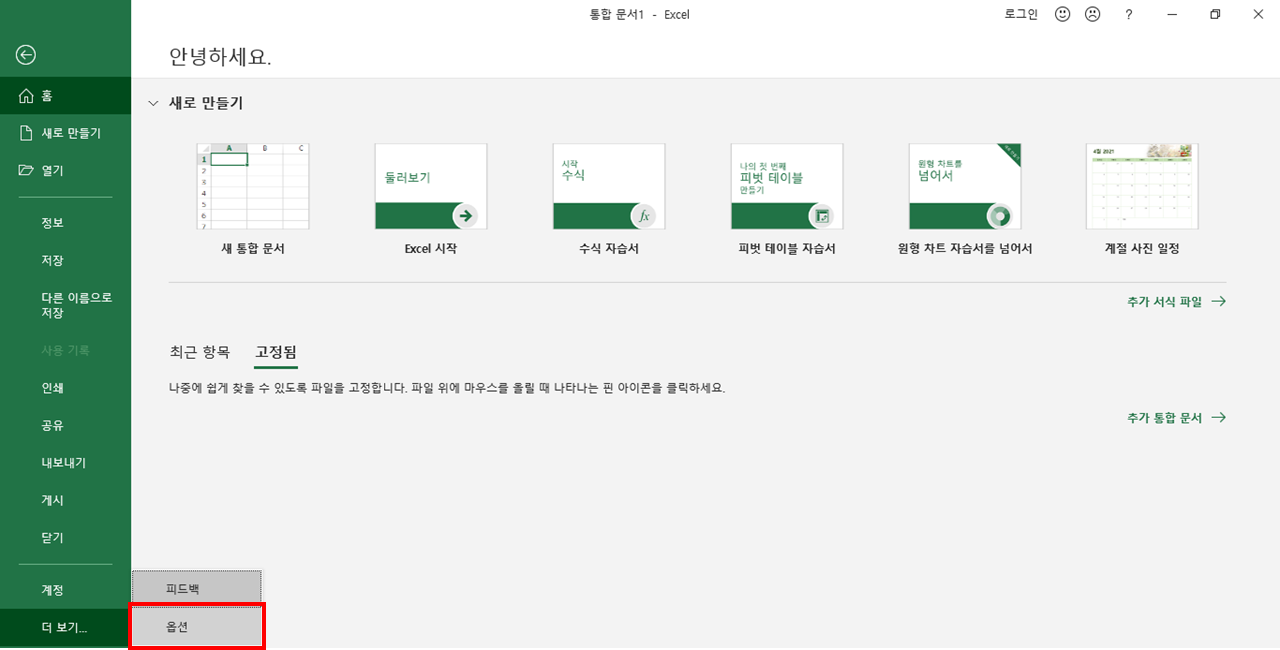
Task: Open 열기 in the left sidebar
Action: click(65, 170)
